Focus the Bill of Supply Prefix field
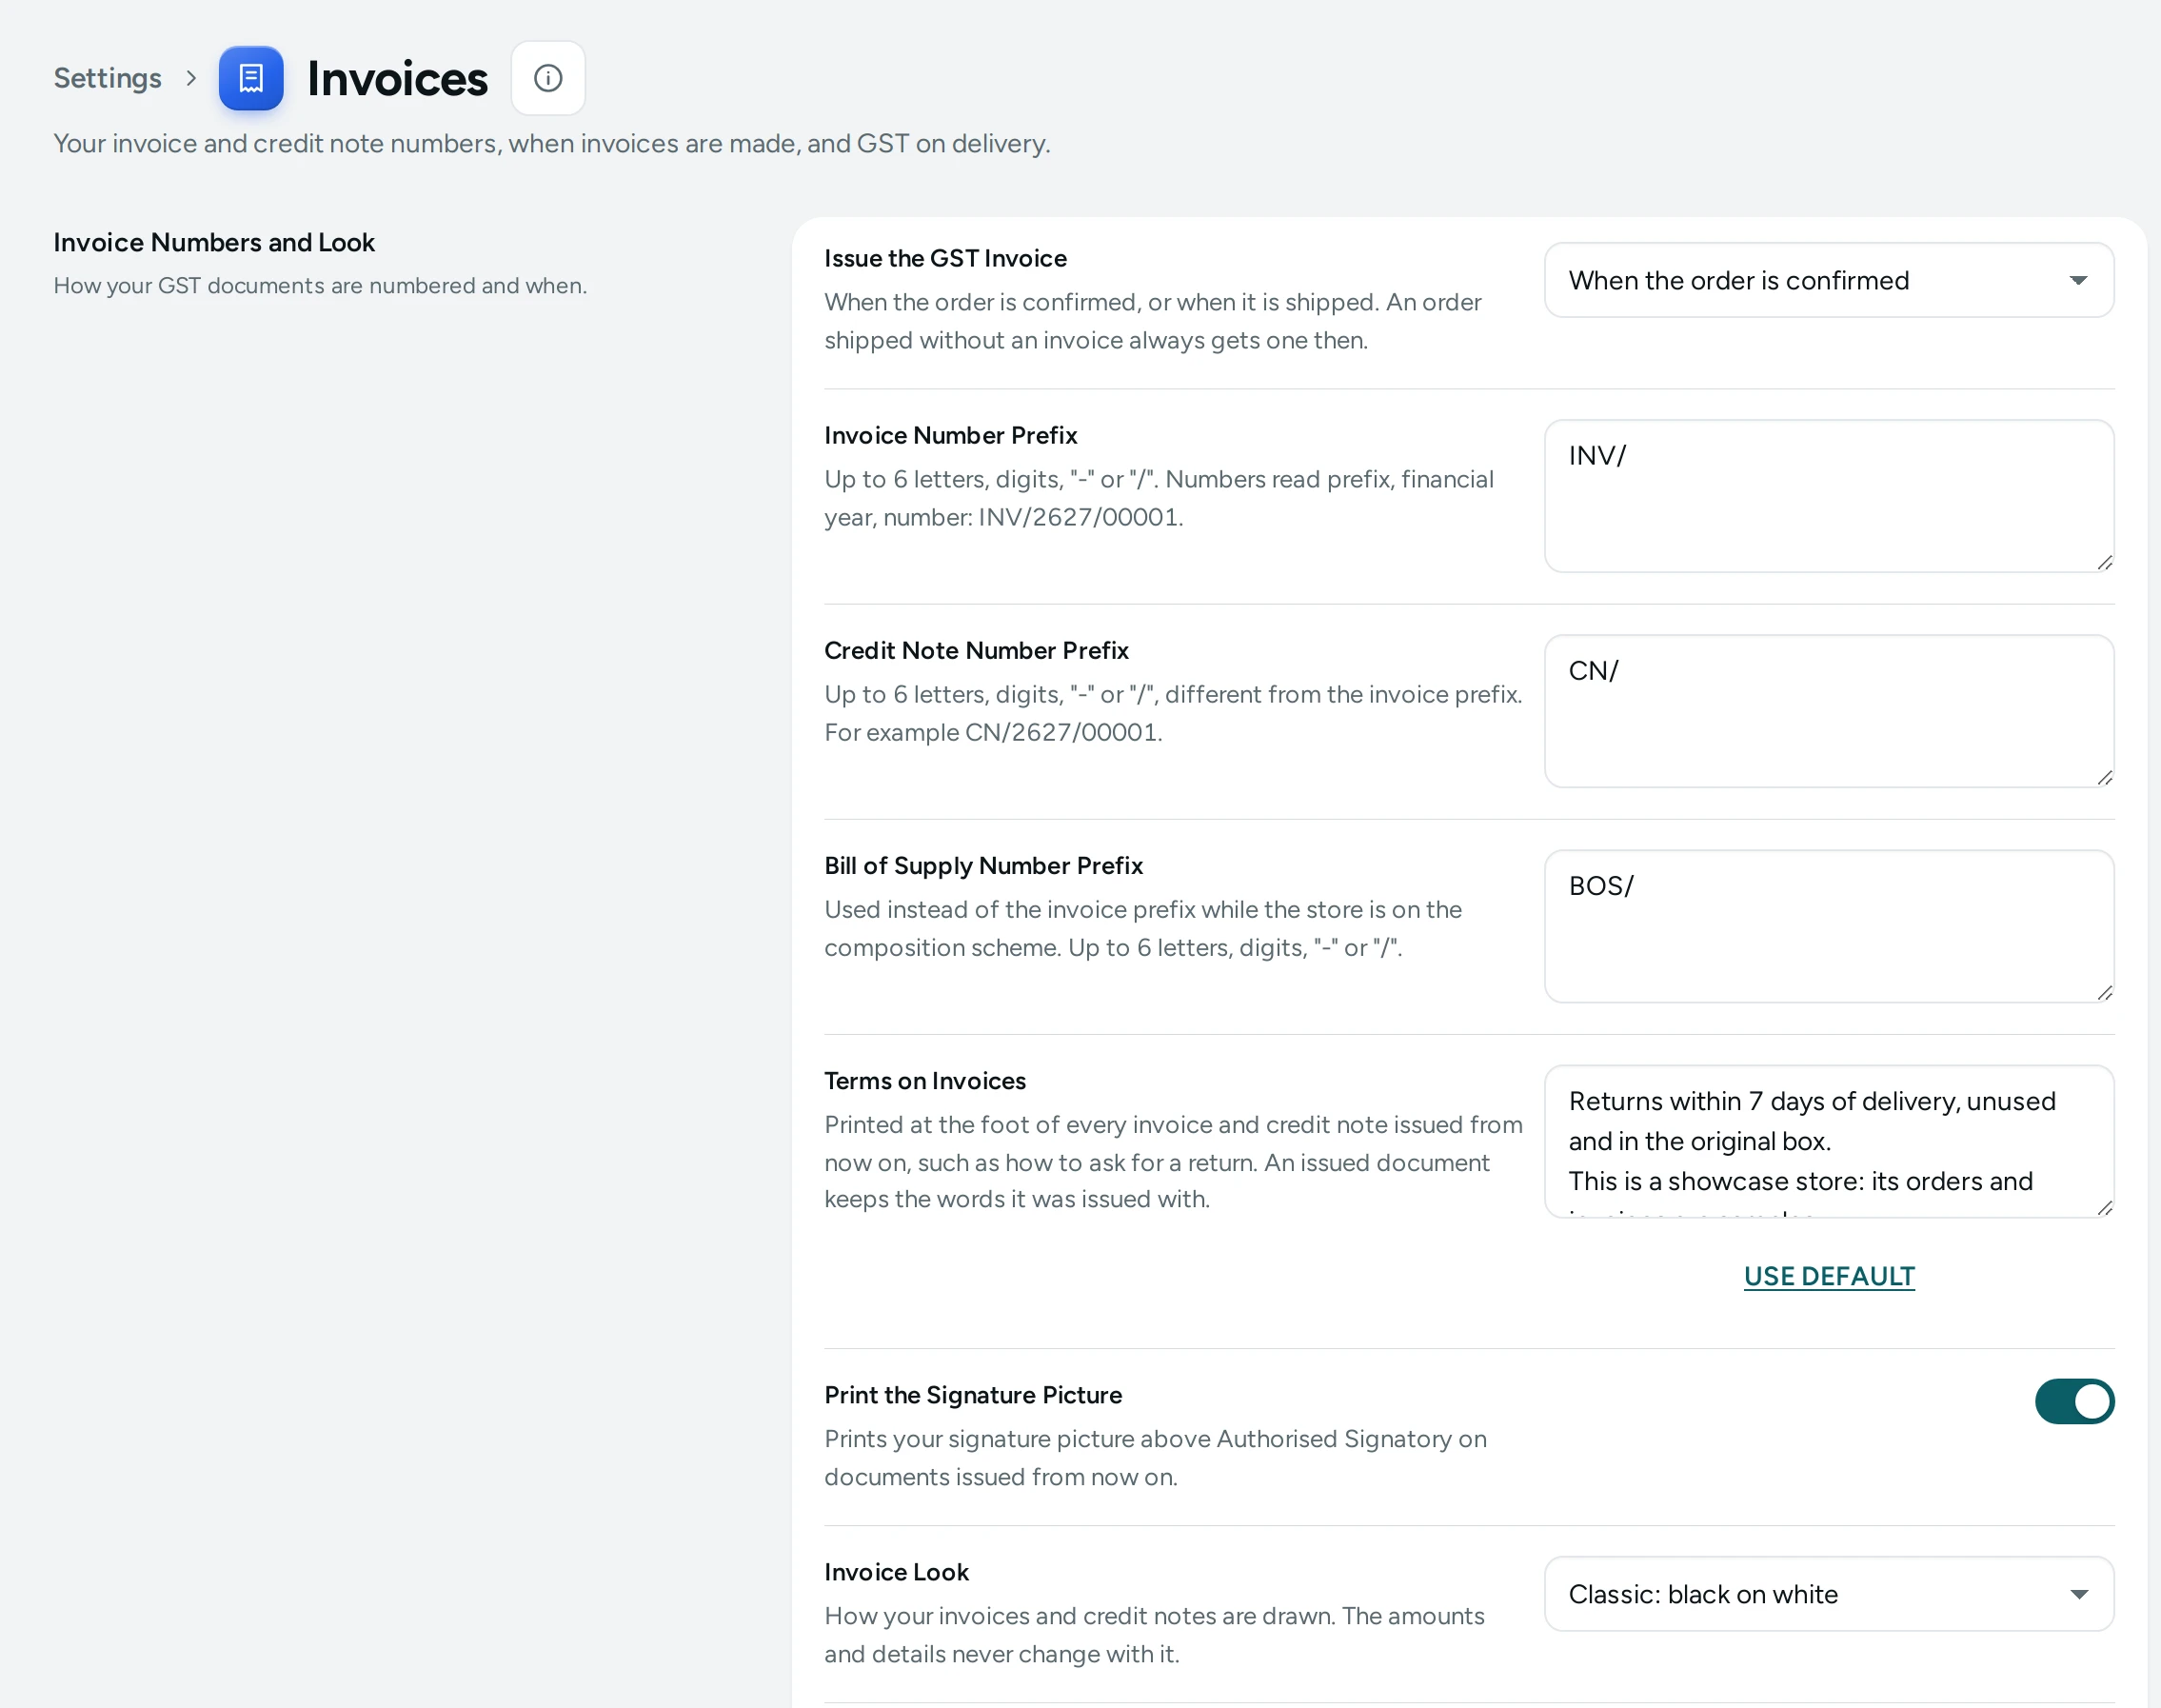The width and height of the screenshot is (2161, 1708). click(1829, 926)
